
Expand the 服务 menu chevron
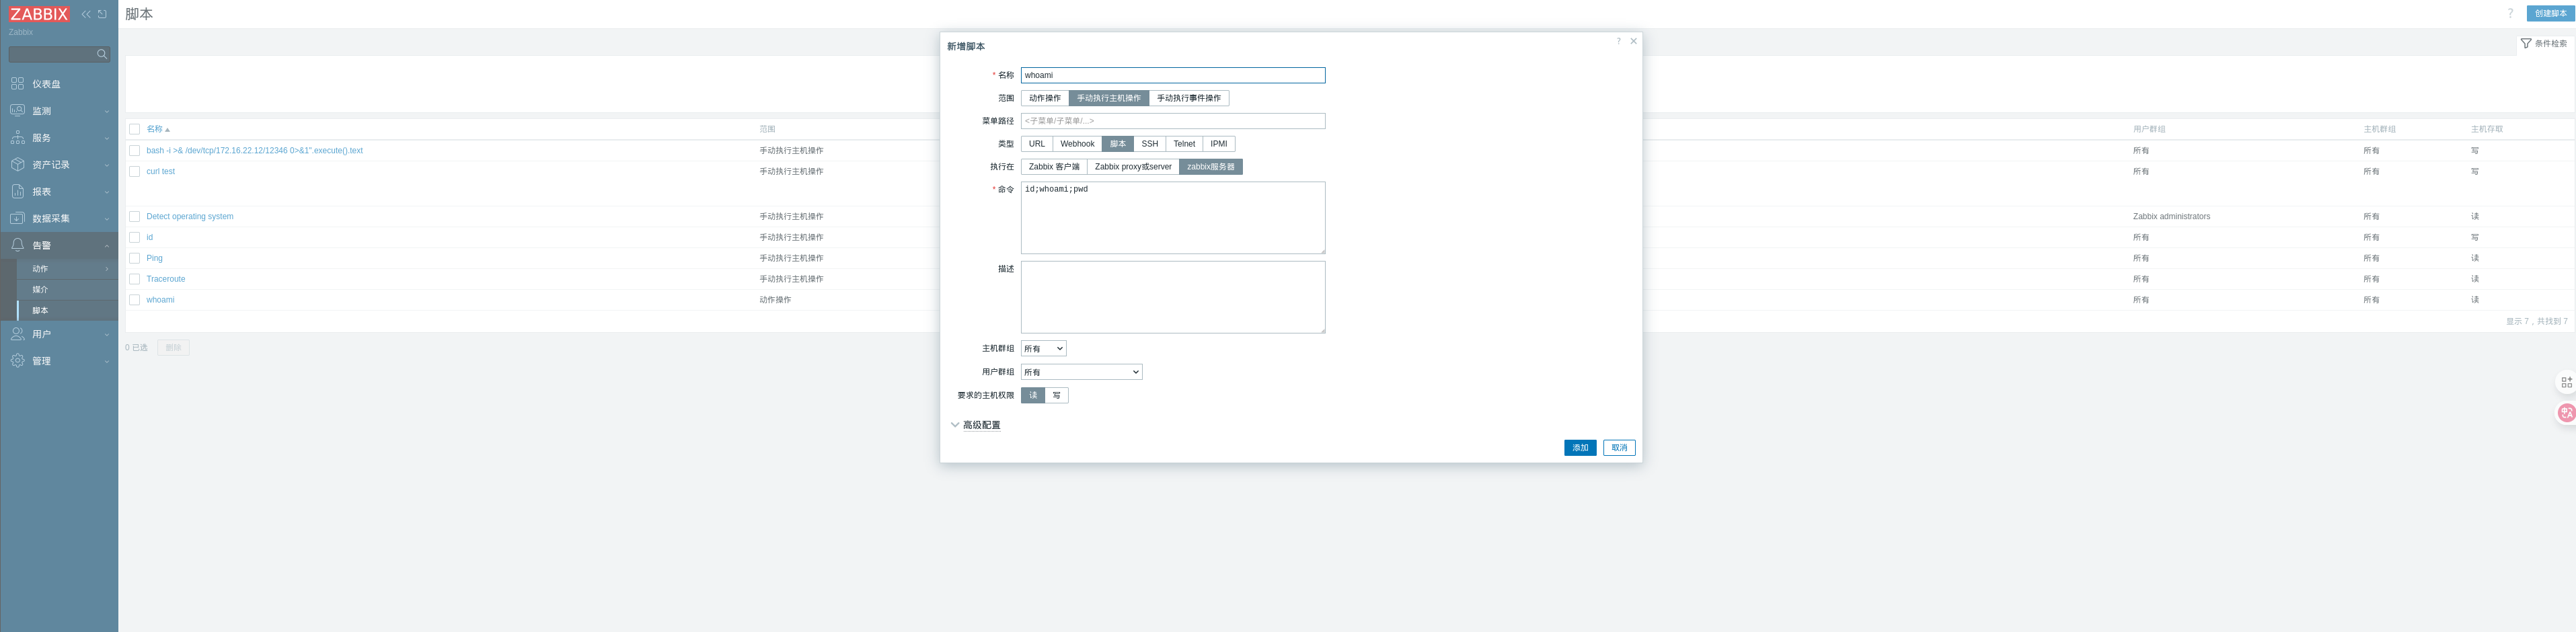[107, 138]
